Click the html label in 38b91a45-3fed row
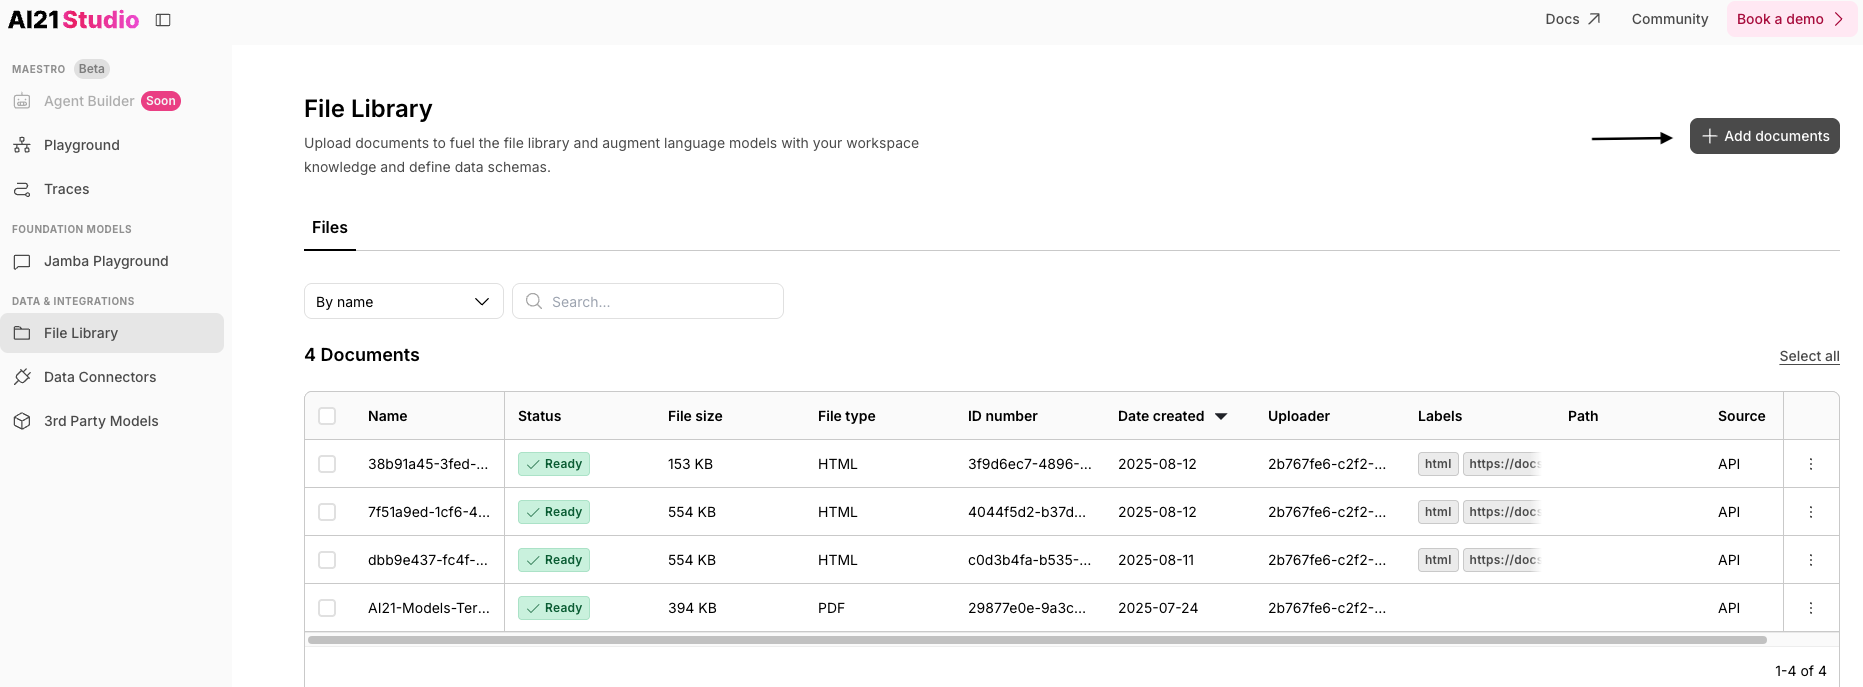1863x687 pixels. click(x=1438, y=464)
